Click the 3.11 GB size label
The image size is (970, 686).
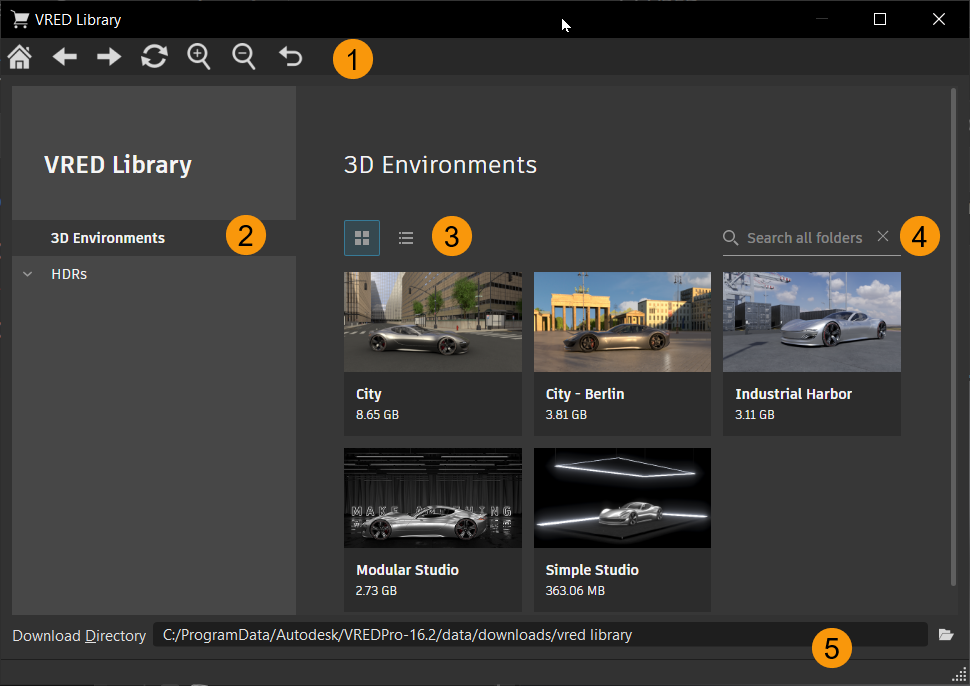(755, 414)
